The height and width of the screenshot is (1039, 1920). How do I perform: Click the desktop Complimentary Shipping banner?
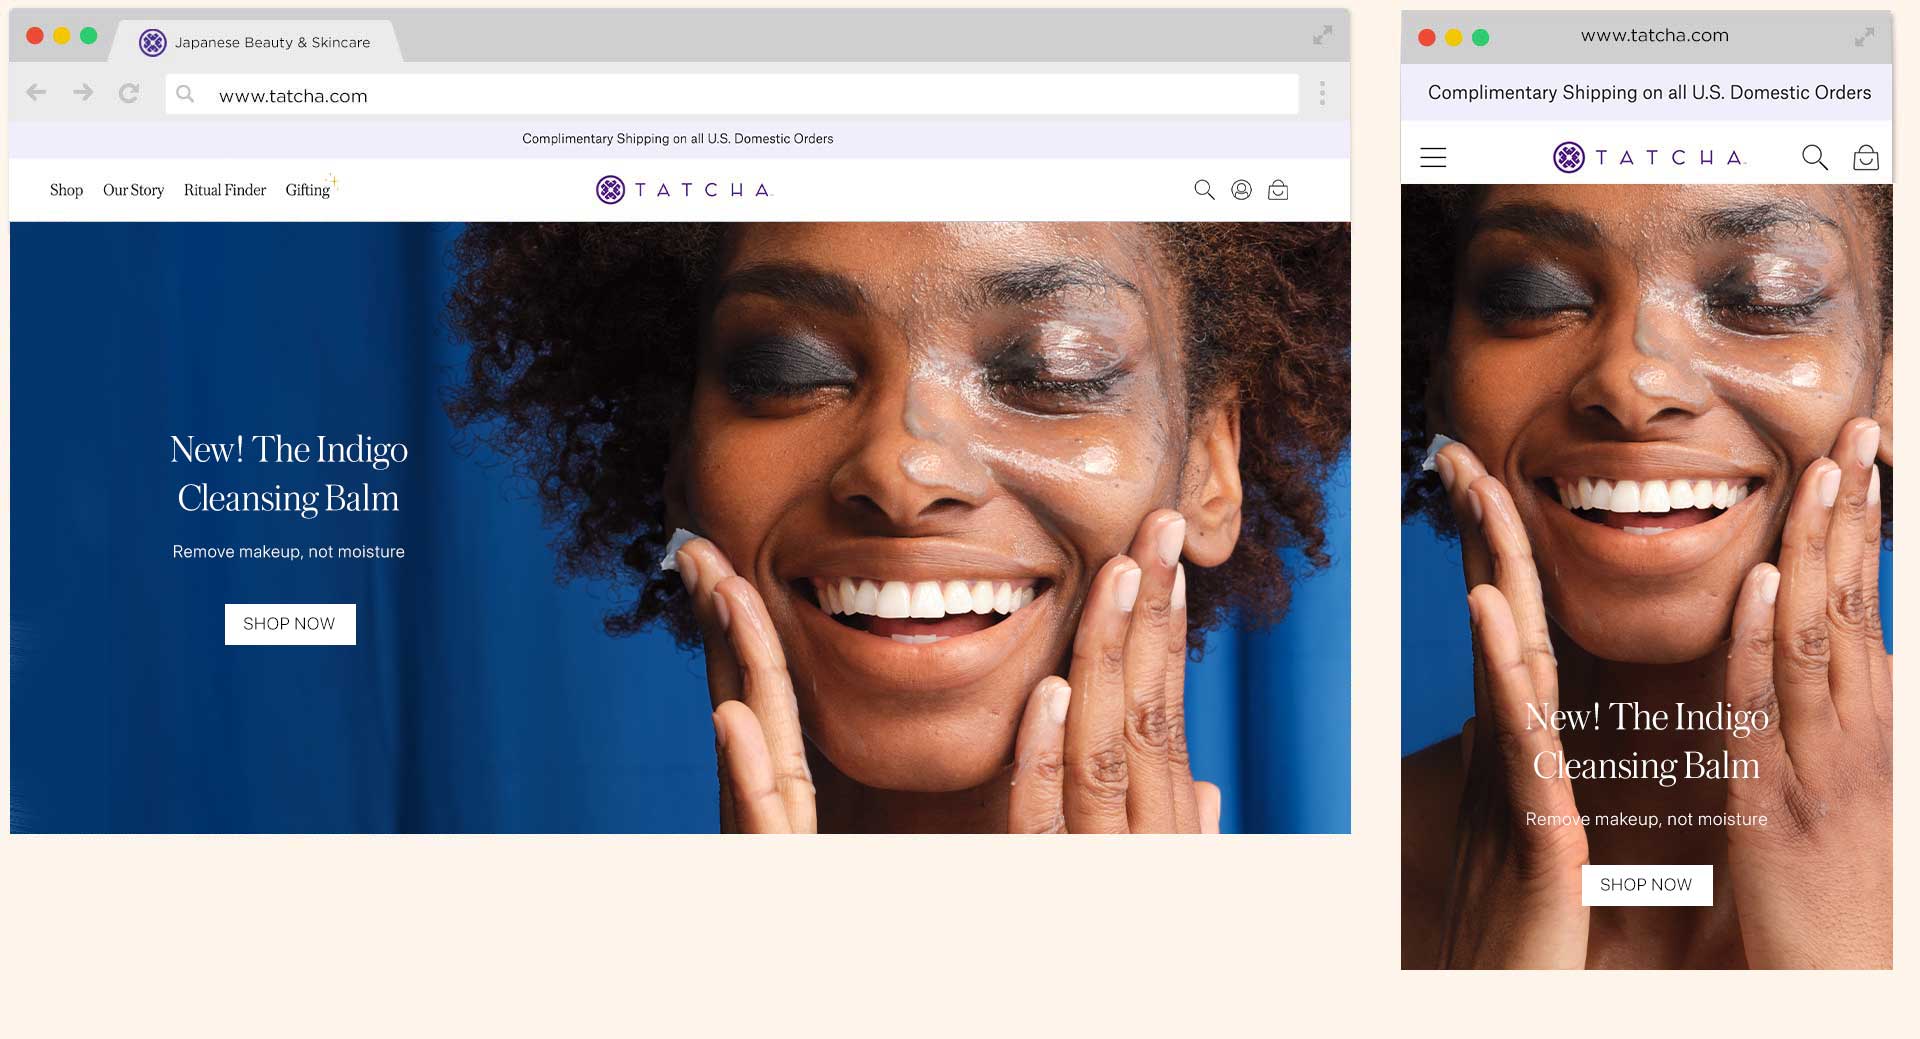(678, 139)
